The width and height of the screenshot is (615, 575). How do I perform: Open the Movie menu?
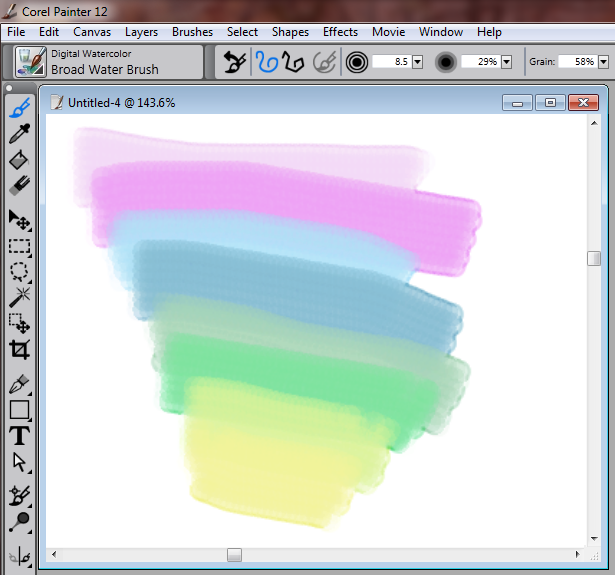click(388, 32)
